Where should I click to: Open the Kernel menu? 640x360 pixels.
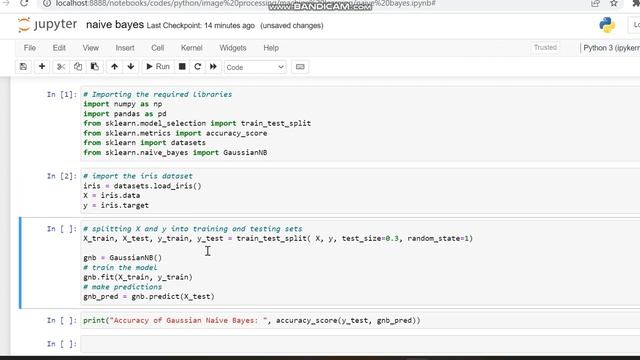tap(192, 48)
